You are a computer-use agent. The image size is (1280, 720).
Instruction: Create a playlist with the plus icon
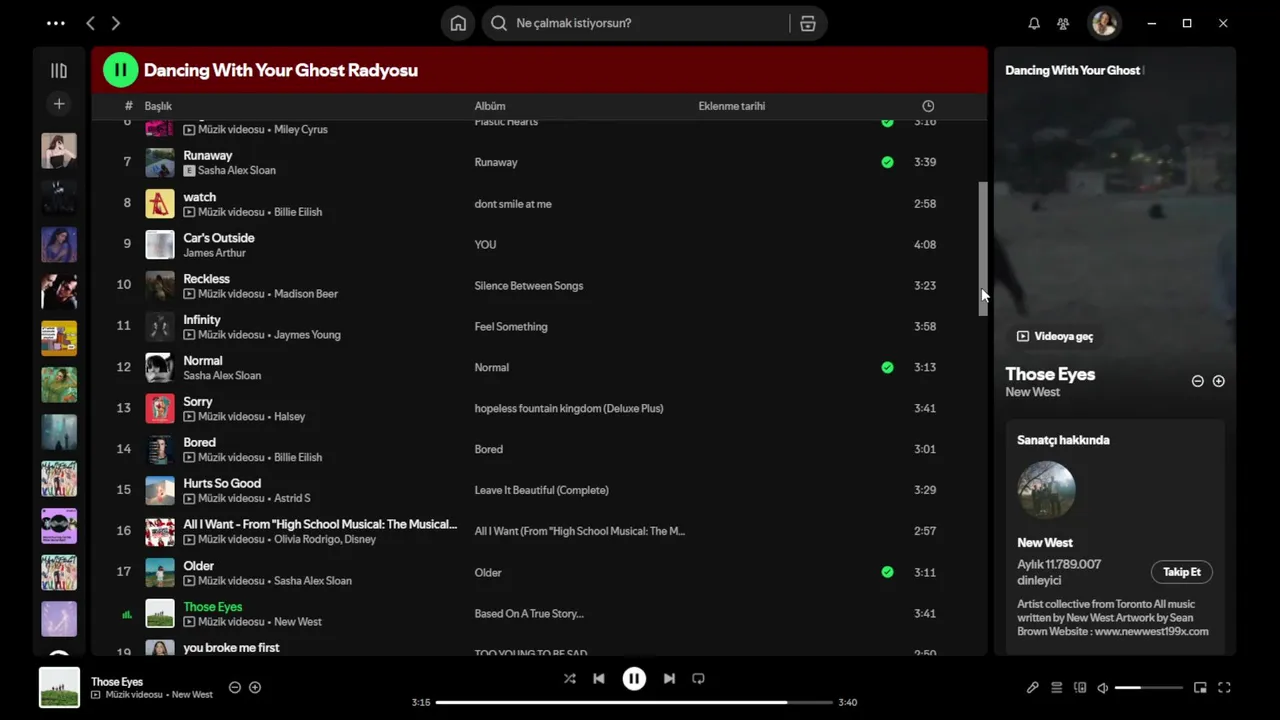click(59, 103)
